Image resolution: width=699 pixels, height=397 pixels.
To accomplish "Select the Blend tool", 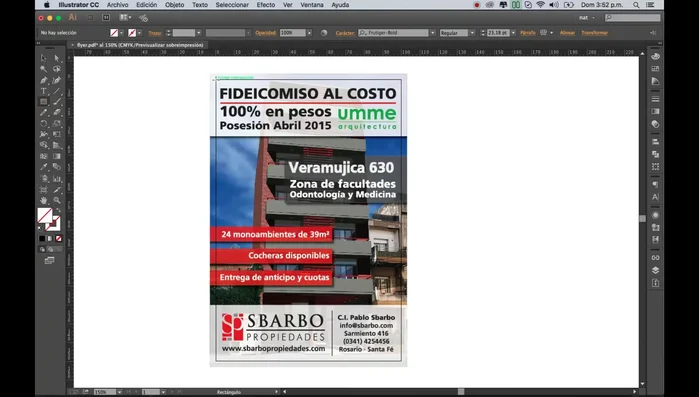I will pos(57,167).
